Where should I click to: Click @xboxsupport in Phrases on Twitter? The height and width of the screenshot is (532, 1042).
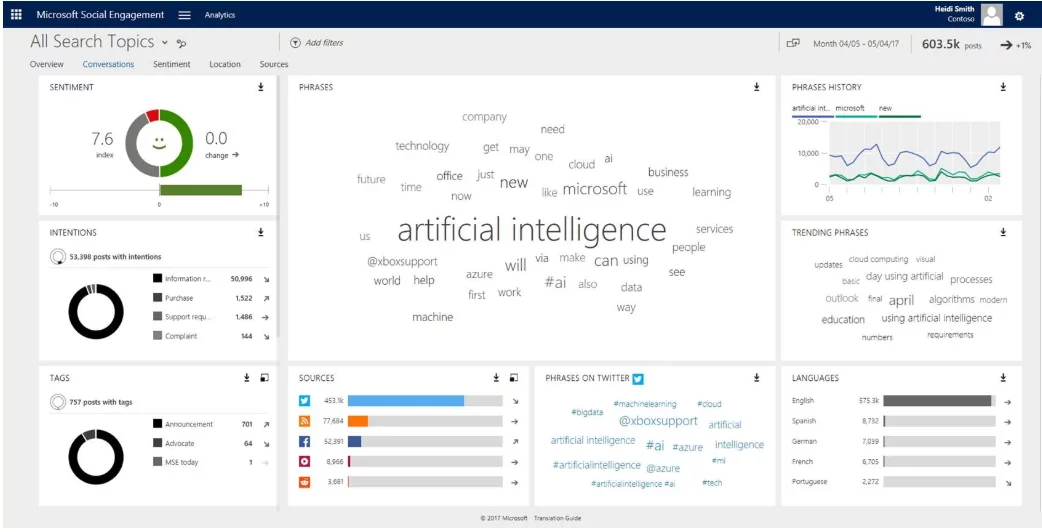659,421
